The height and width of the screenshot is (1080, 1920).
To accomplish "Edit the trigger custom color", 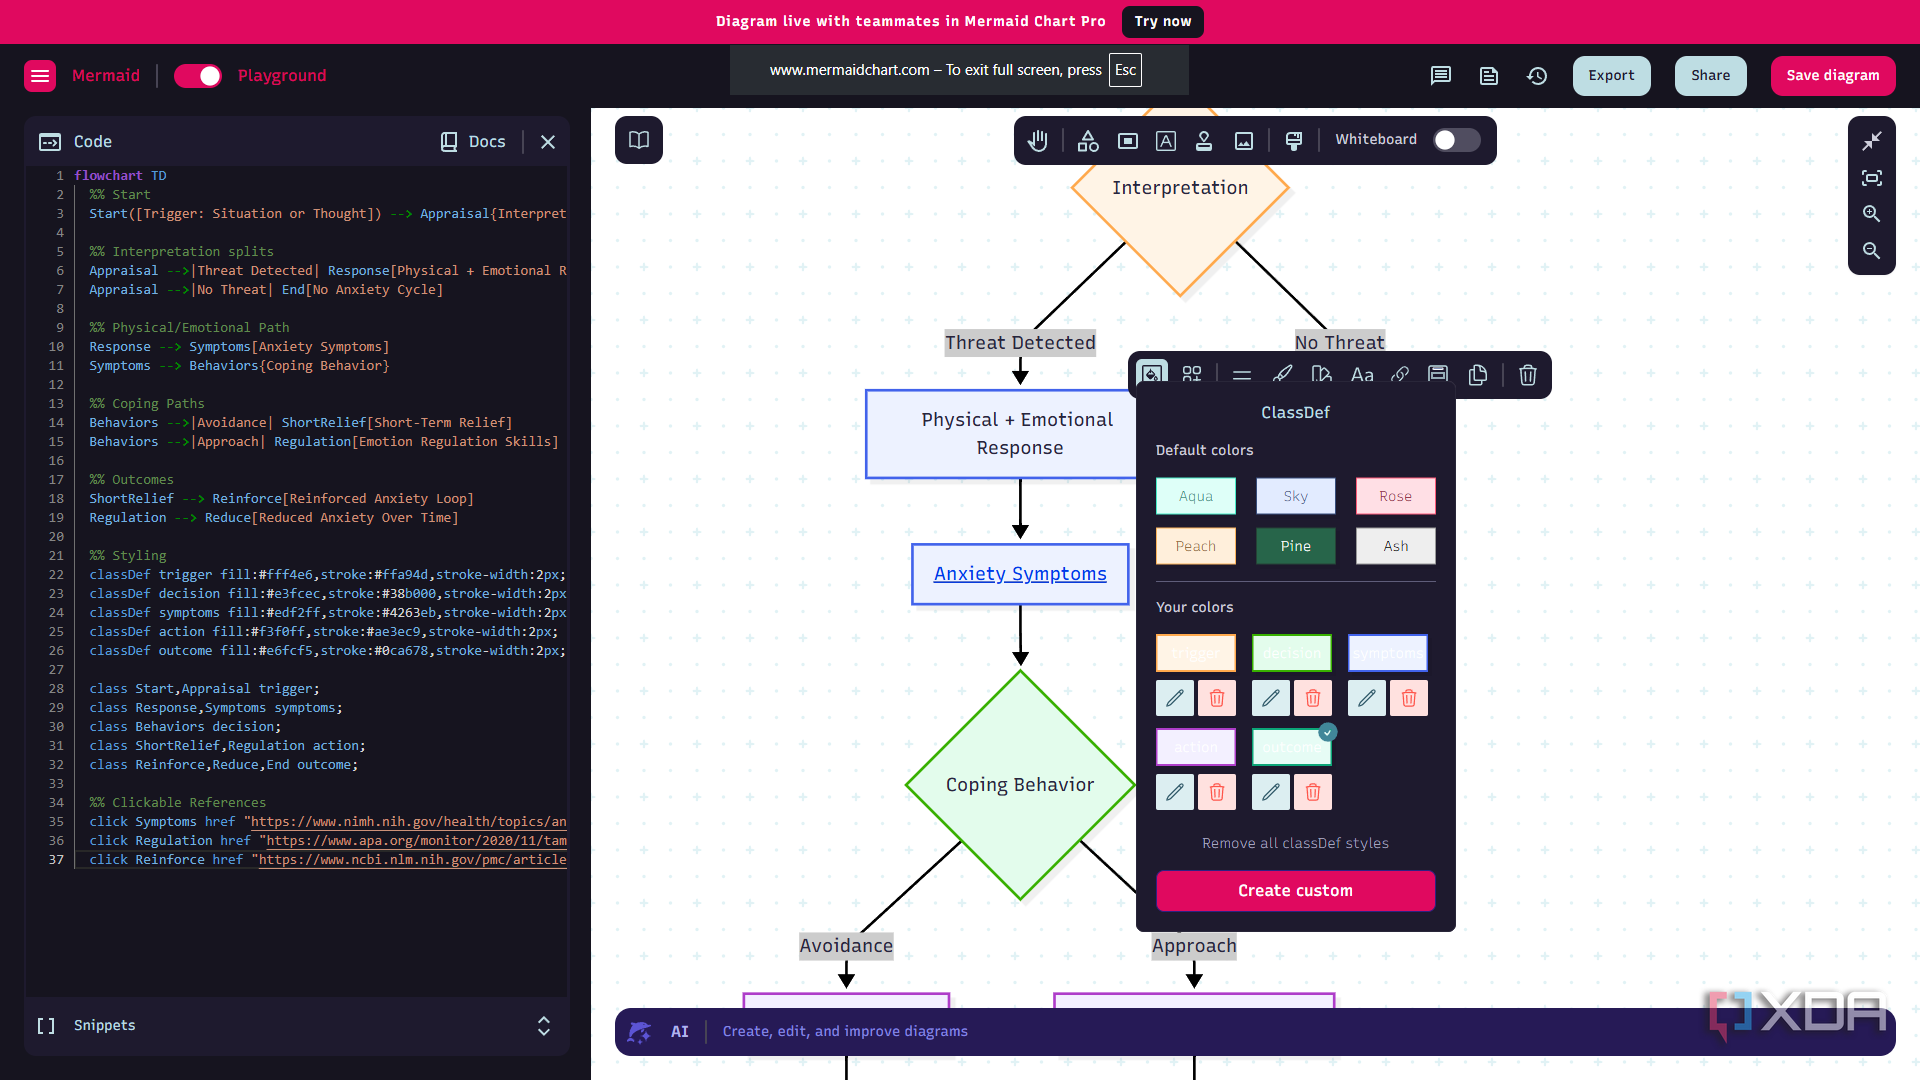I will pyautogui.click(x=1175, y=698).
